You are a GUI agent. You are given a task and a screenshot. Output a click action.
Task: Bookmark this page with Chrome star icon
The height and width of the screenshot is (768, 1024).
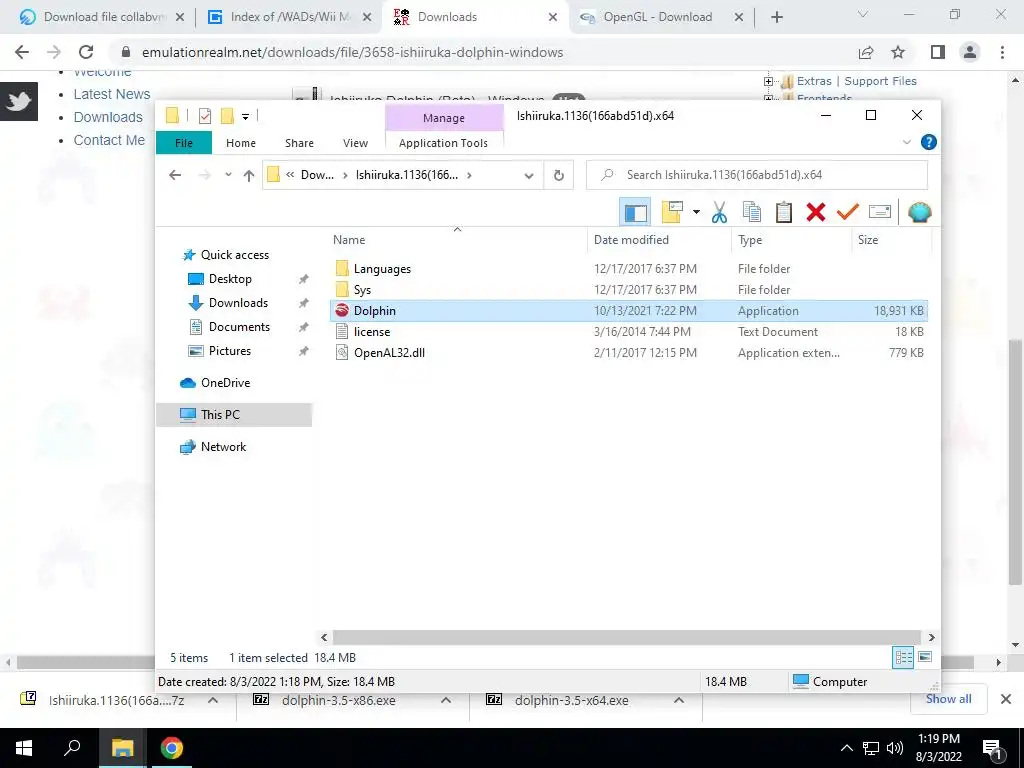(898, 52)
